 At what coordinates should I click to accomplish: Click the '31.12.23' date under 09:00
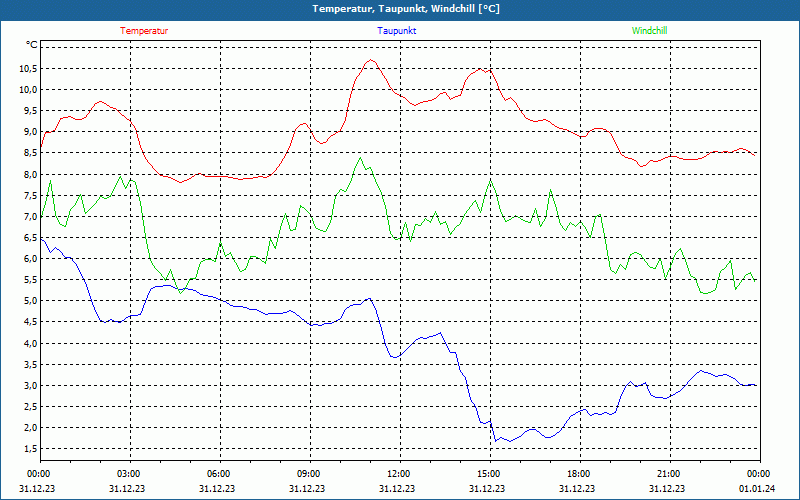coord(307,489)
